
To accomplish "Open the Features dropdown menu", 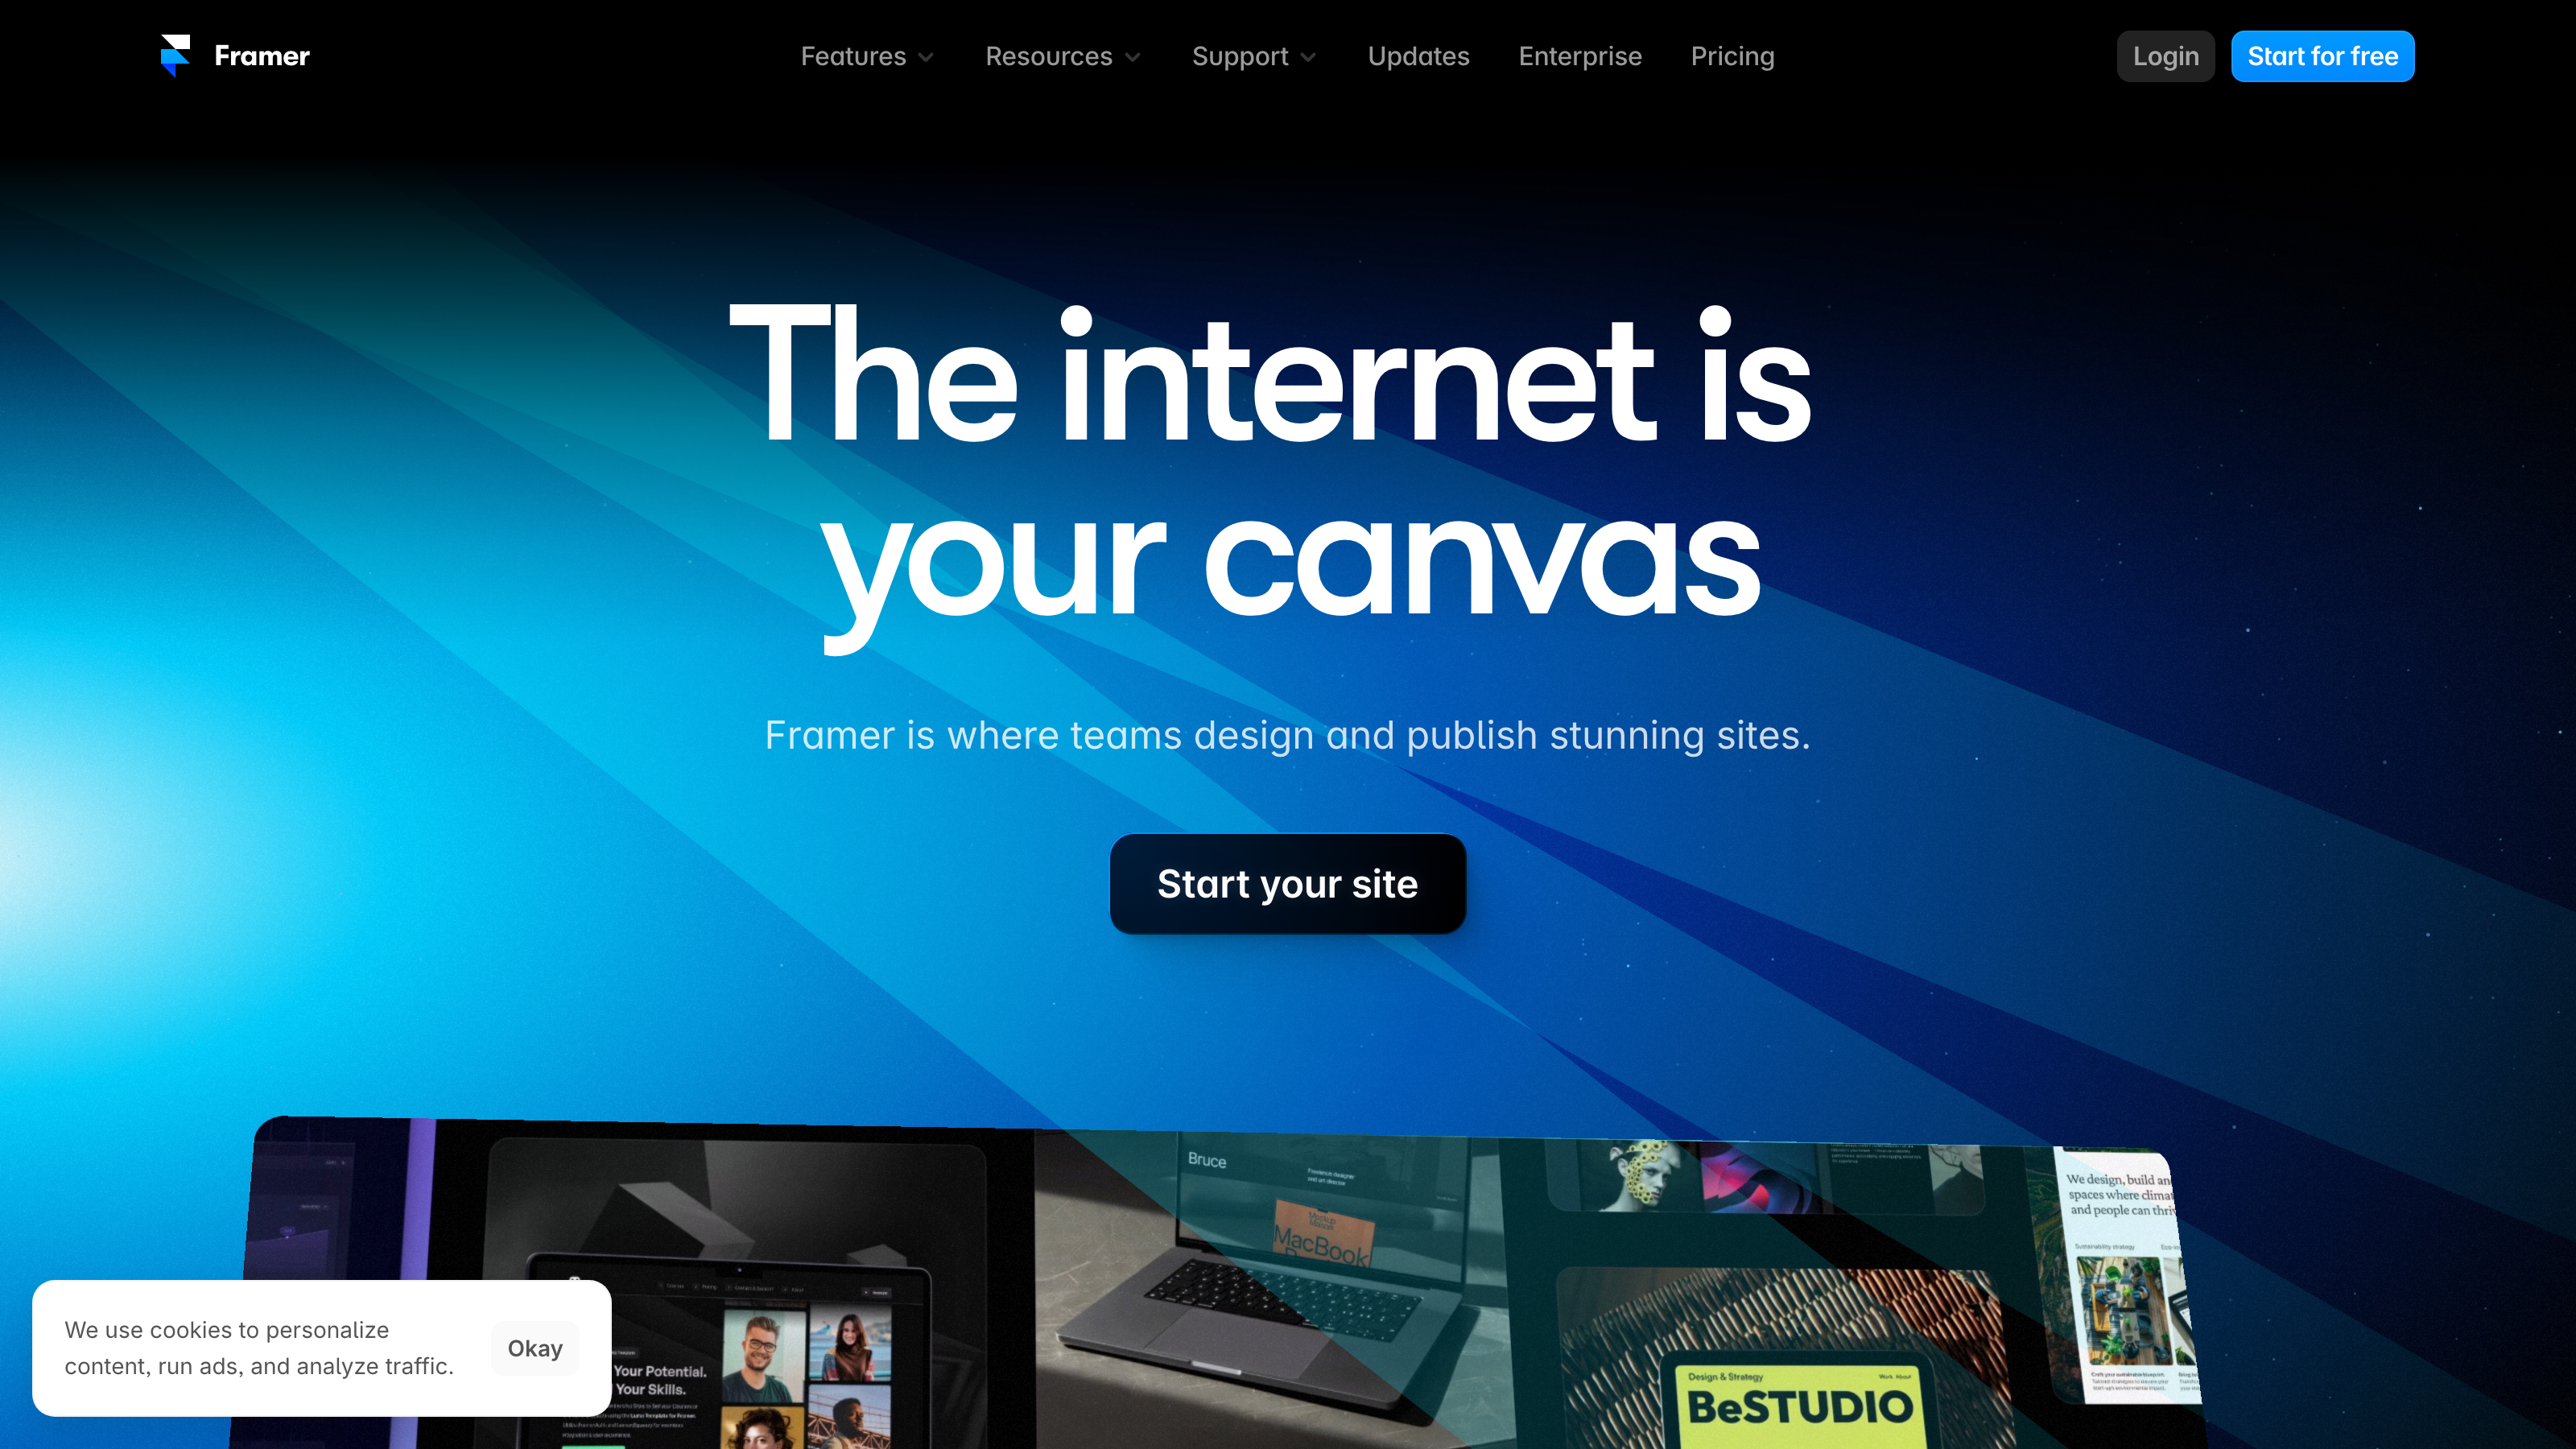I will coord(865,56).
